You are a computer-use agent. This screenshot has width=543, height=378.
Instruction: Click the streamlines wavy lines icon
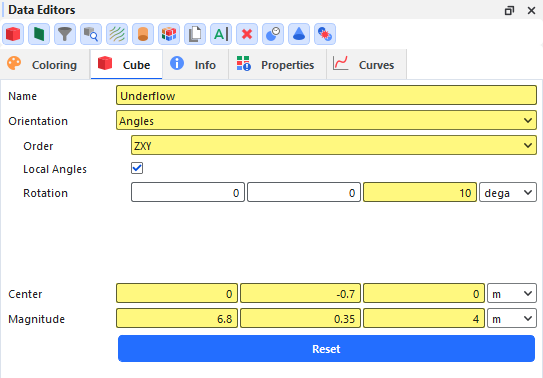(x=117, y=34)
